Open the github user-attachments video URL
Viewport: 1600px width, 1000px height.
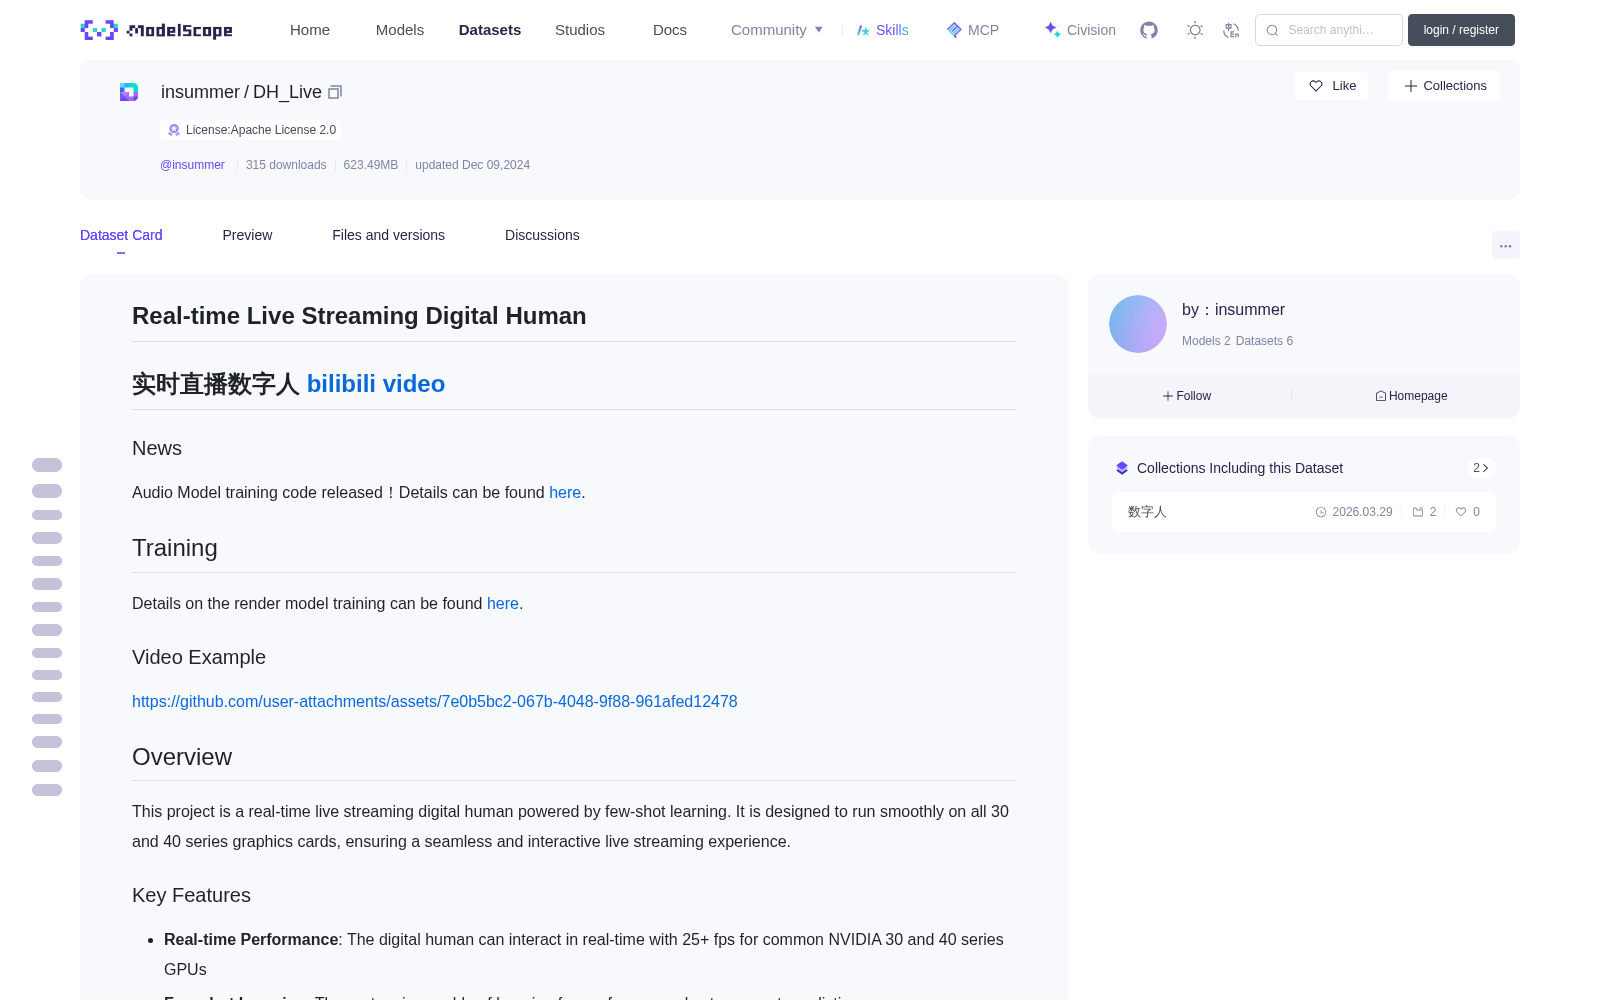click(435, 702)
